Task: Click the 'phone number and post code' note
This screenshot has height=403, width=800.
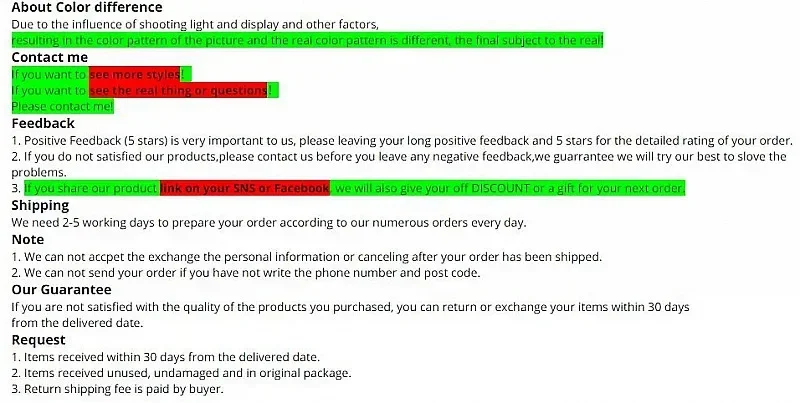Action: click(x=246, y=273)
